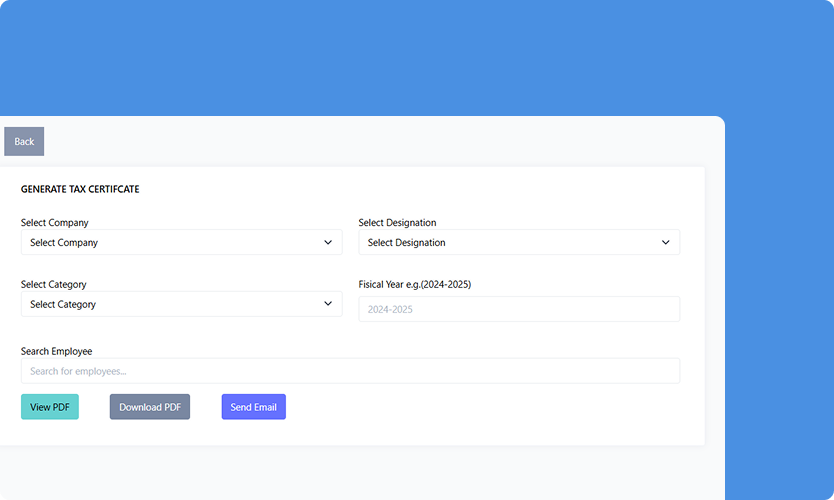Click the Back button
The height and width of the screenshot is (500, 834).
(24, 142)
